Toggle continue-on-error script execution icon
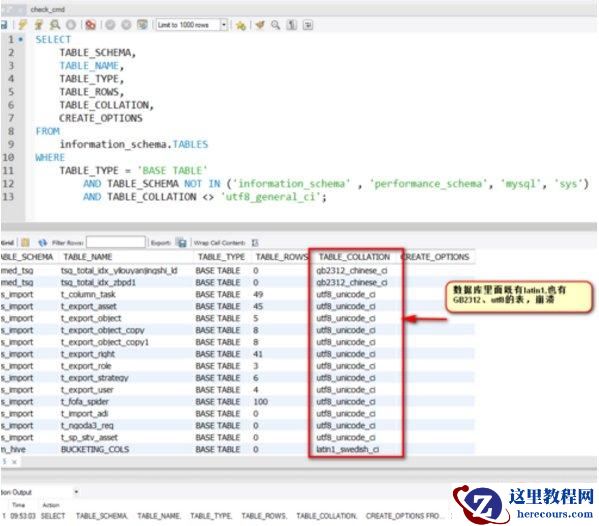599x526 pixels. coord(91,25)
